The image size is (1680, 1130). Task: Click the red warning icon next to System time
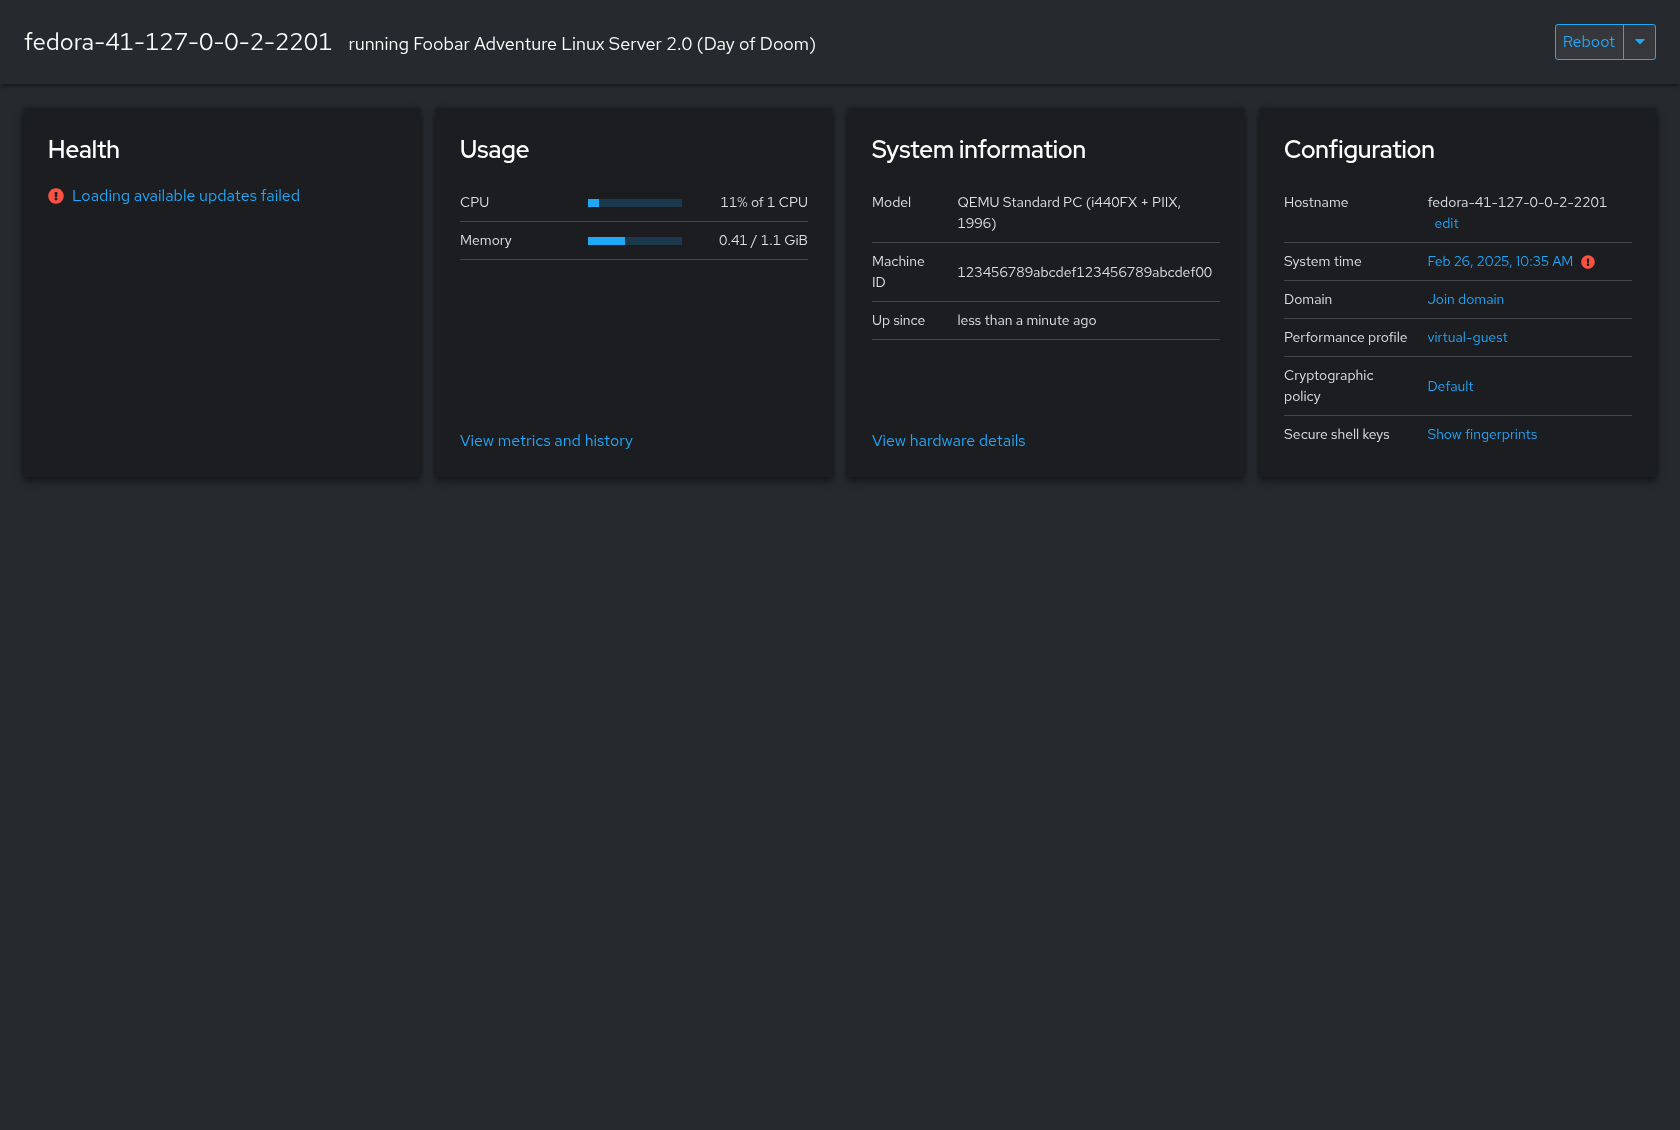[x=1588, y=262]
